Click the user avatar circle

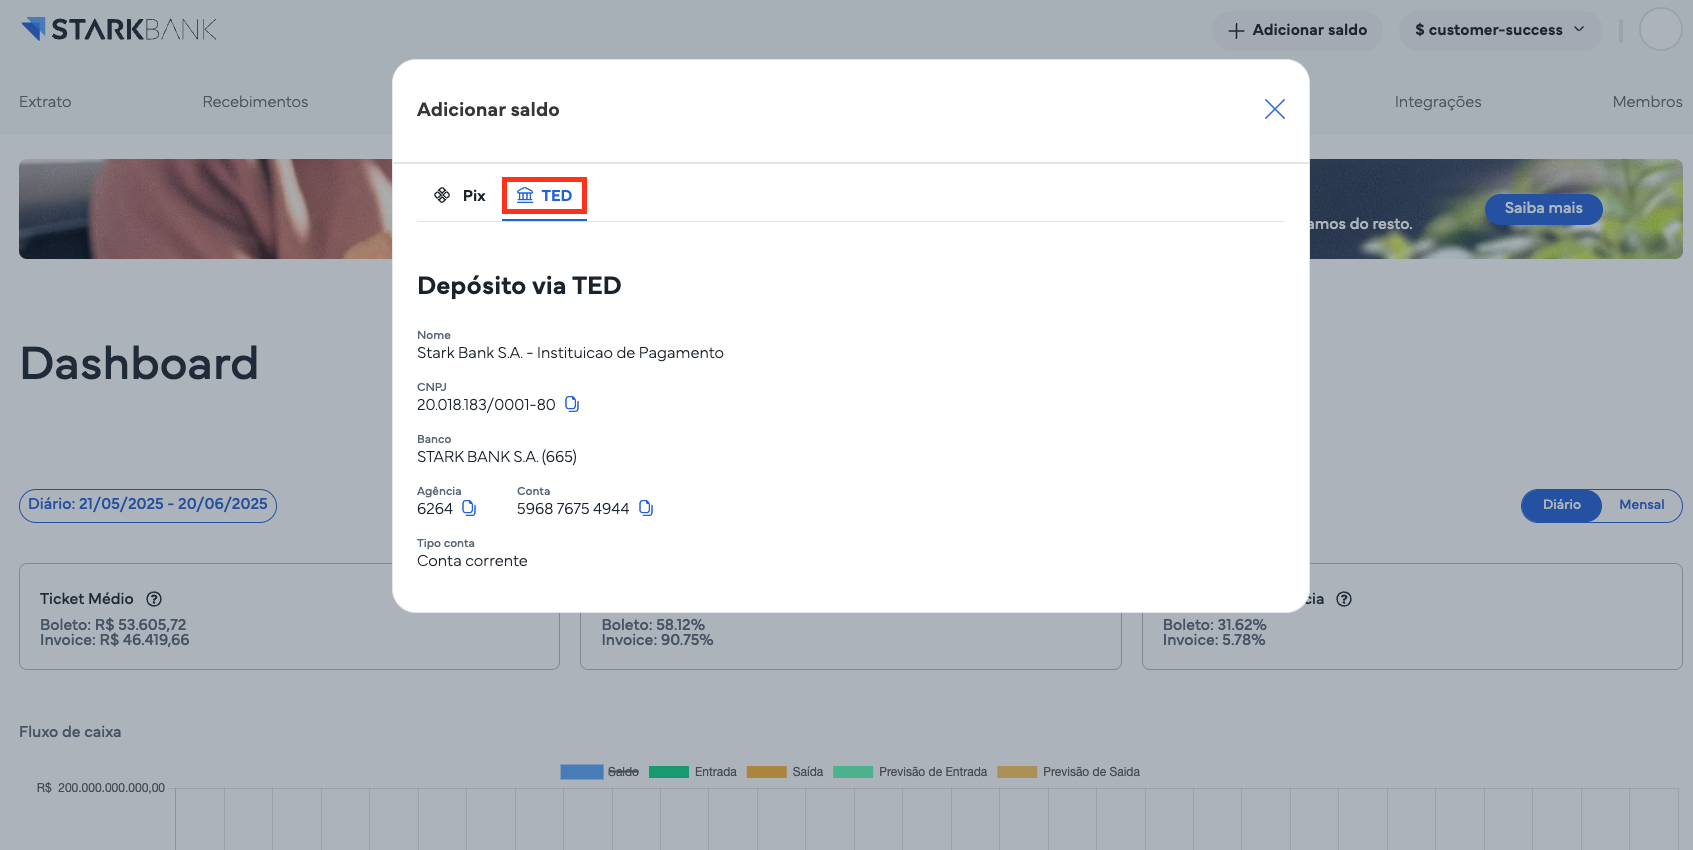click(x=1660, y=29)
